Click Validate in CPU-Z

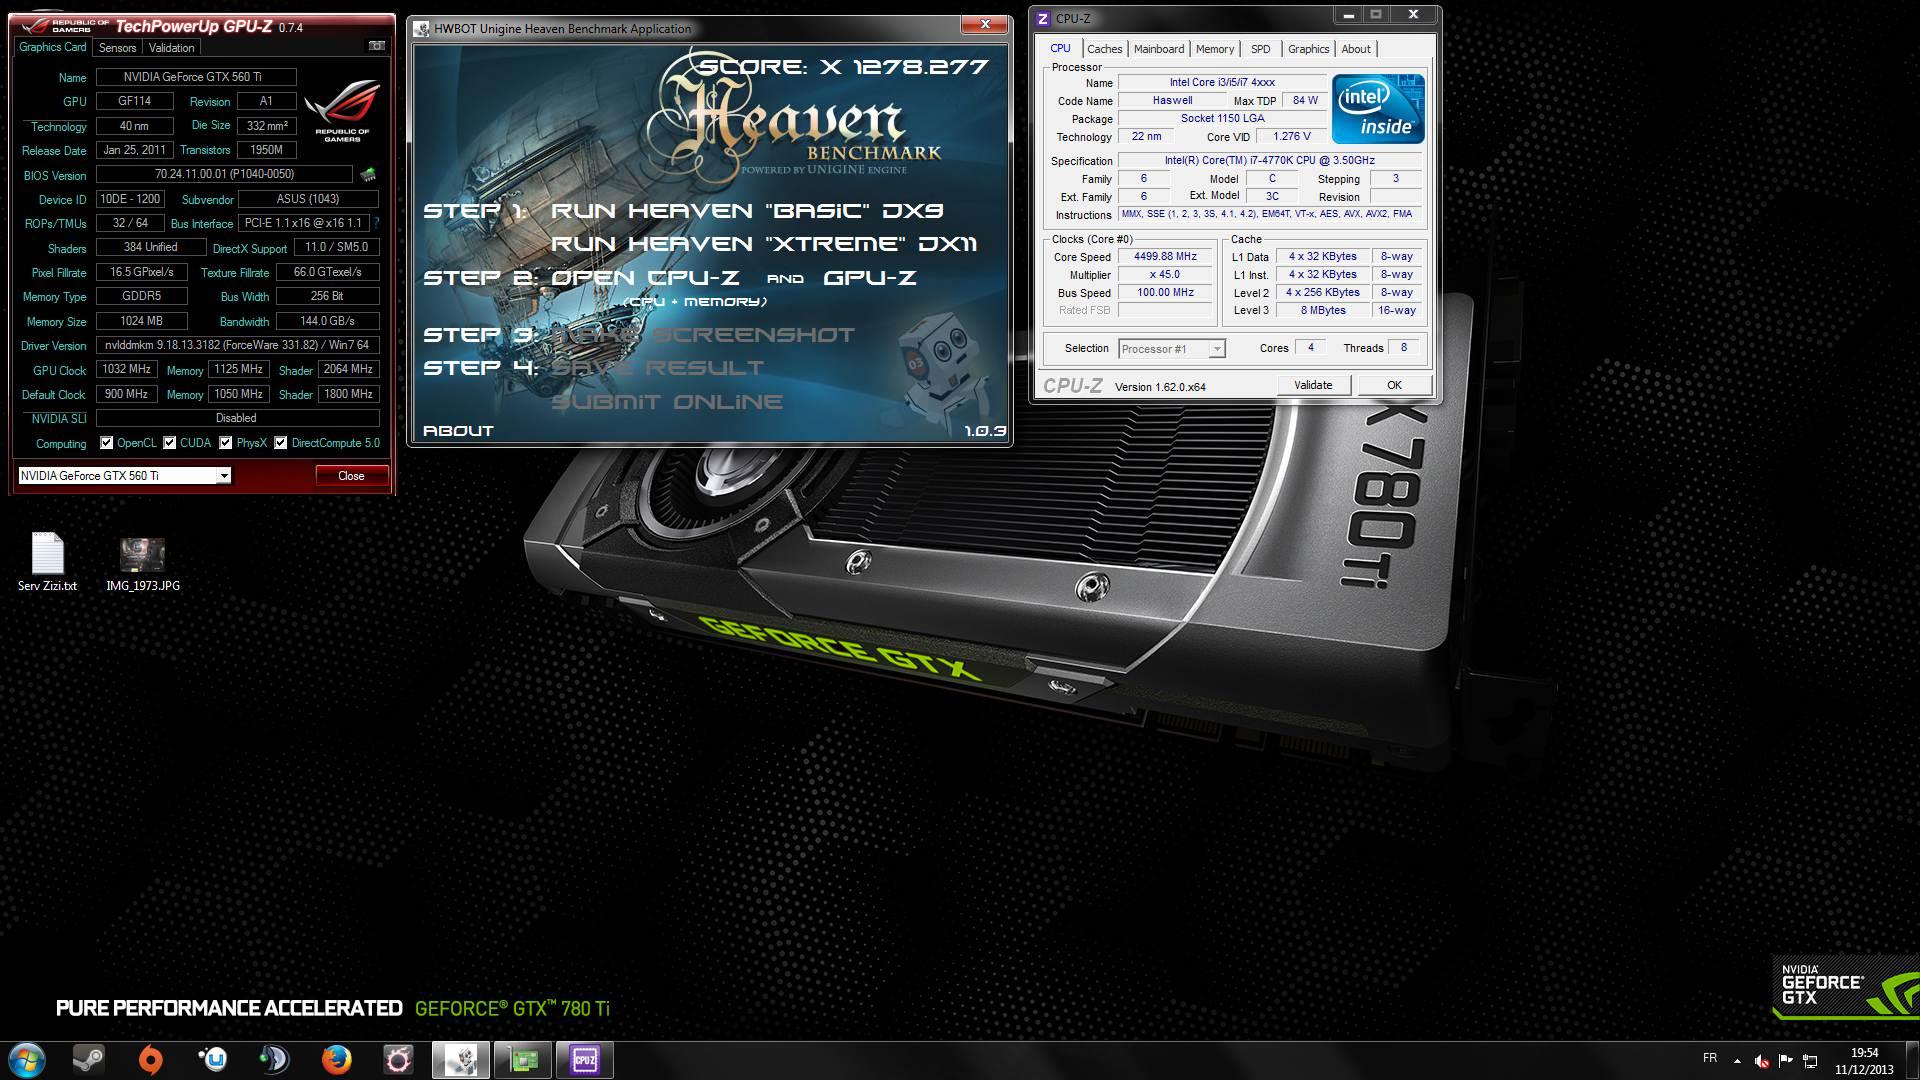click(1313, 385)
